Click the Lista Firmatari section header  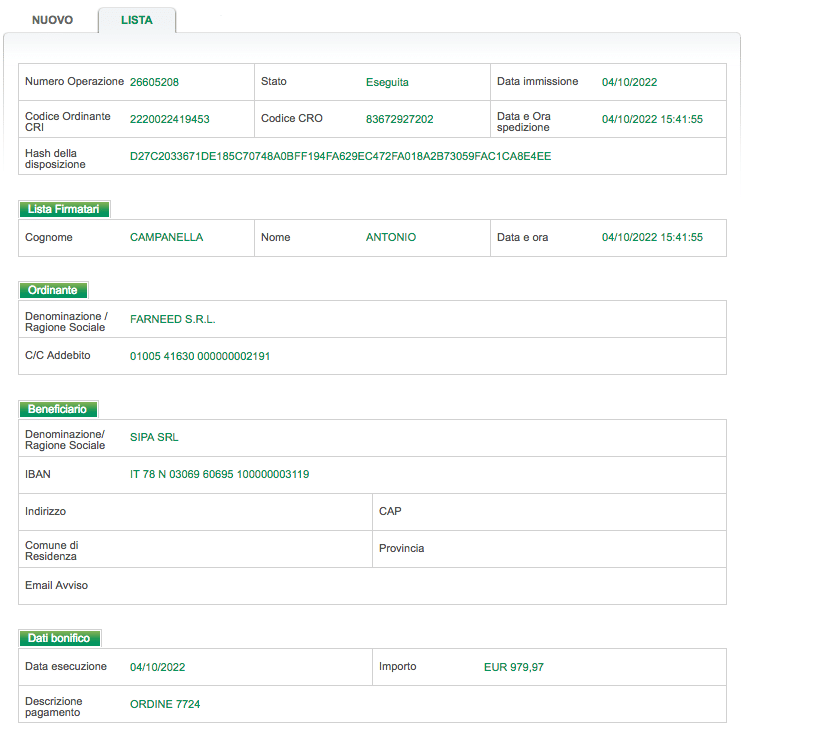point(64,209)
